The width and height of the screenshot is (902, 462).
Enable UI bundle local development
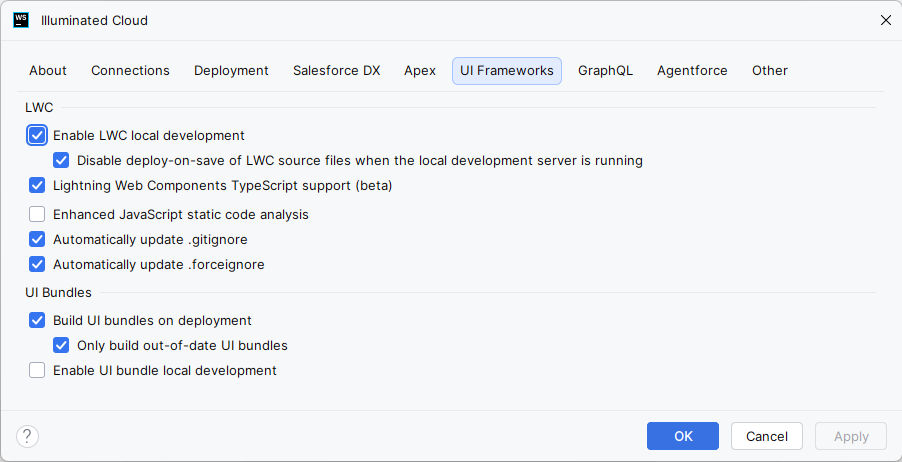(37, 371)
